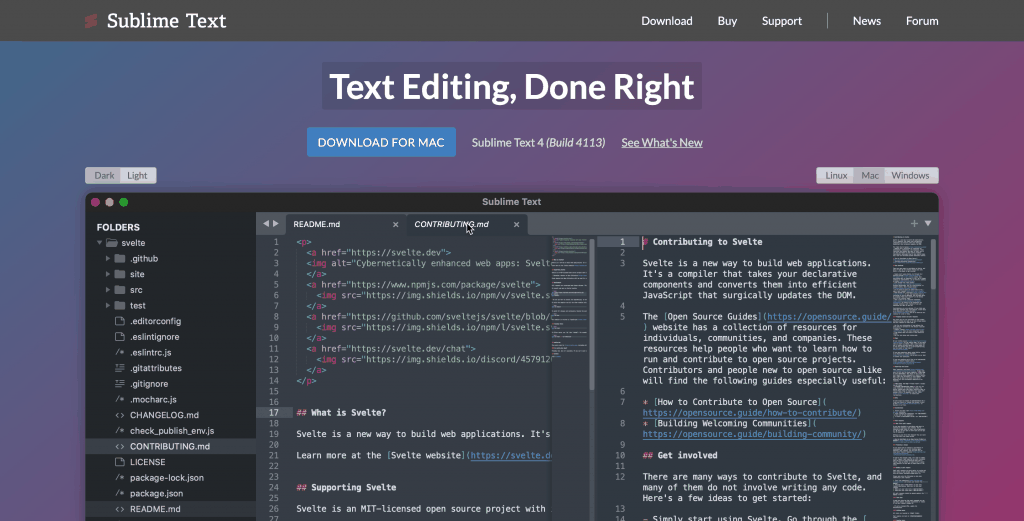The image size is (1024, 521).
Task: Expand the .github folder
Action: (108, 259)
